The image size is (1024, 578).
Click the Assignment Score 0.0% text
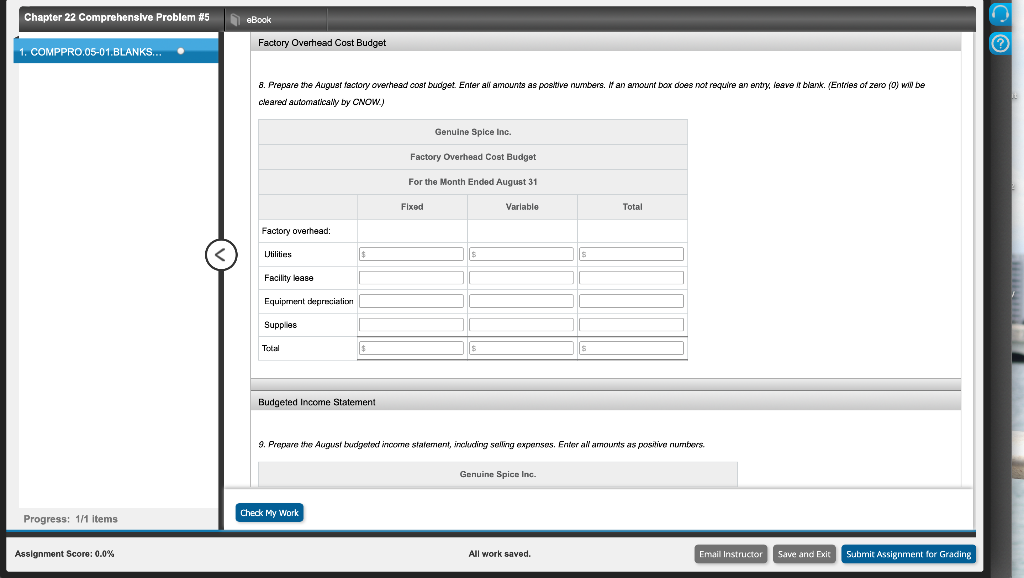[x=65, y=554]
